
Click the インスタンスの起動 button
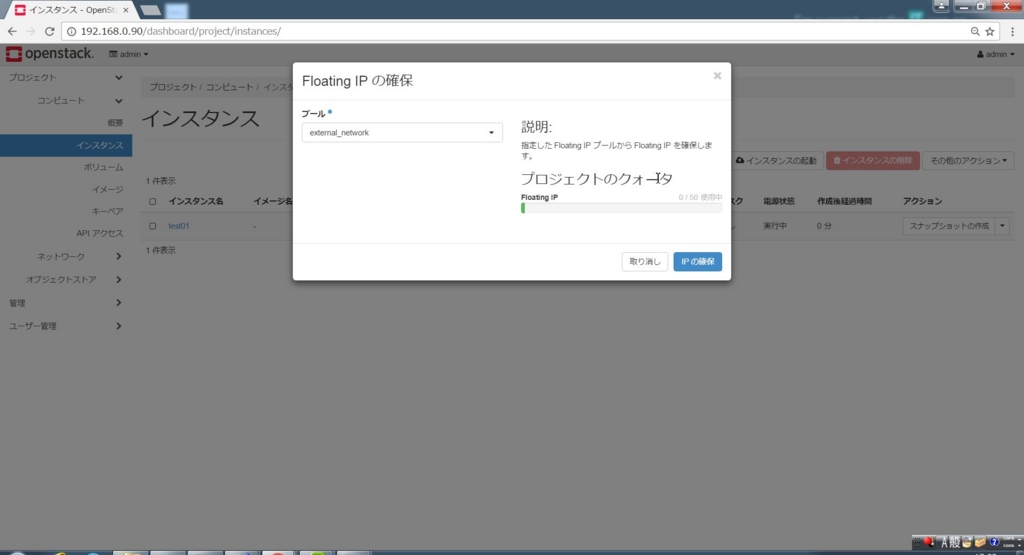pos(776,161)
